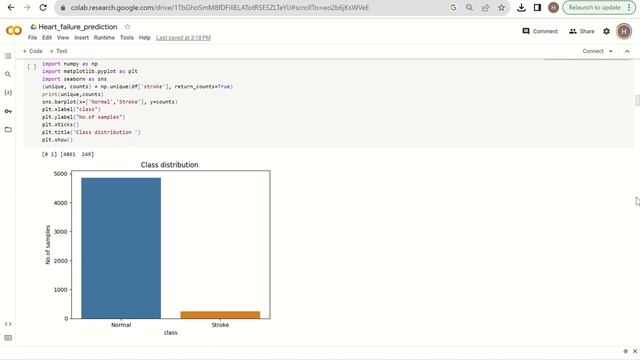Open the Tools menu
The width and height of the screenshot is (640, 360).
pos(127,38)
